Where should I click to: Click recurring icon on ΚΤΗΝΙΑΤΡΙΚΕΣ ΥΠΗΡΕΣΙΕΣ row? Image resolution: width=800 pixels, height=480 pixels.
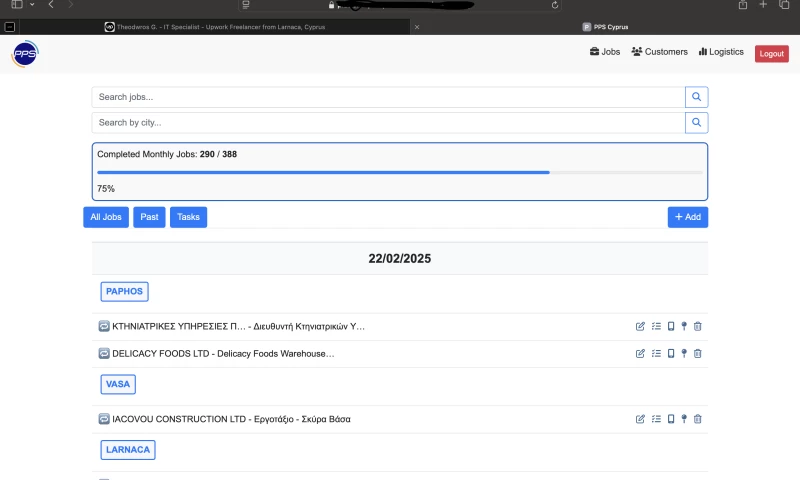(x=104, y=326)
